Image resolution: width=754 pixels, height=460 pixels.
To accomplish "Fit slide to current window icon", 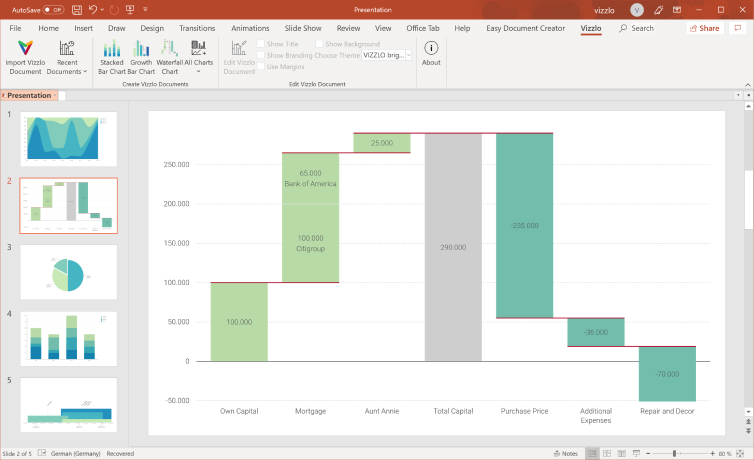I will tap(740, 453).
